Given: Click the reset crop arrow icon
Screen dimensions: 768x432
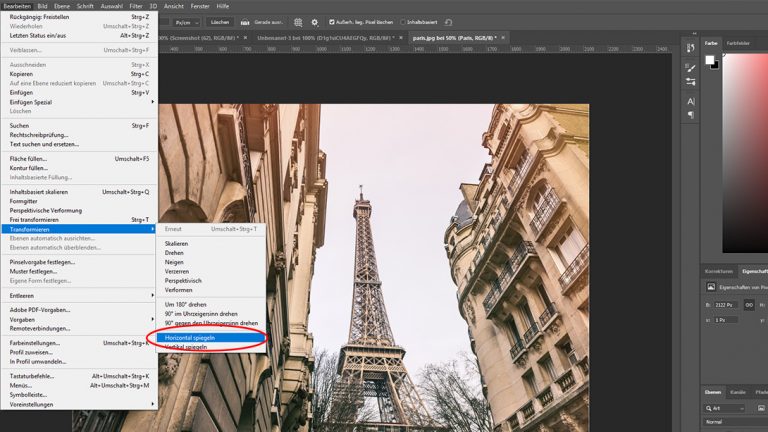Looking at the screenshot, I should click(x=450, y=21).
